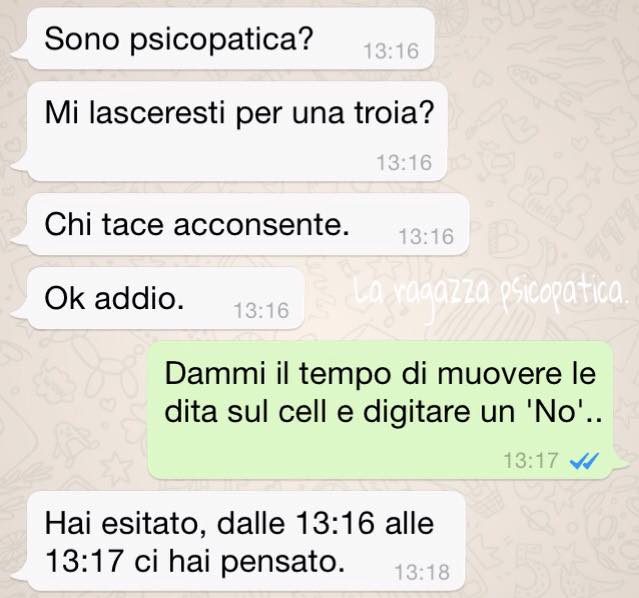Tap the 13:17 timestamp on the green bubble

pos(531,461)
